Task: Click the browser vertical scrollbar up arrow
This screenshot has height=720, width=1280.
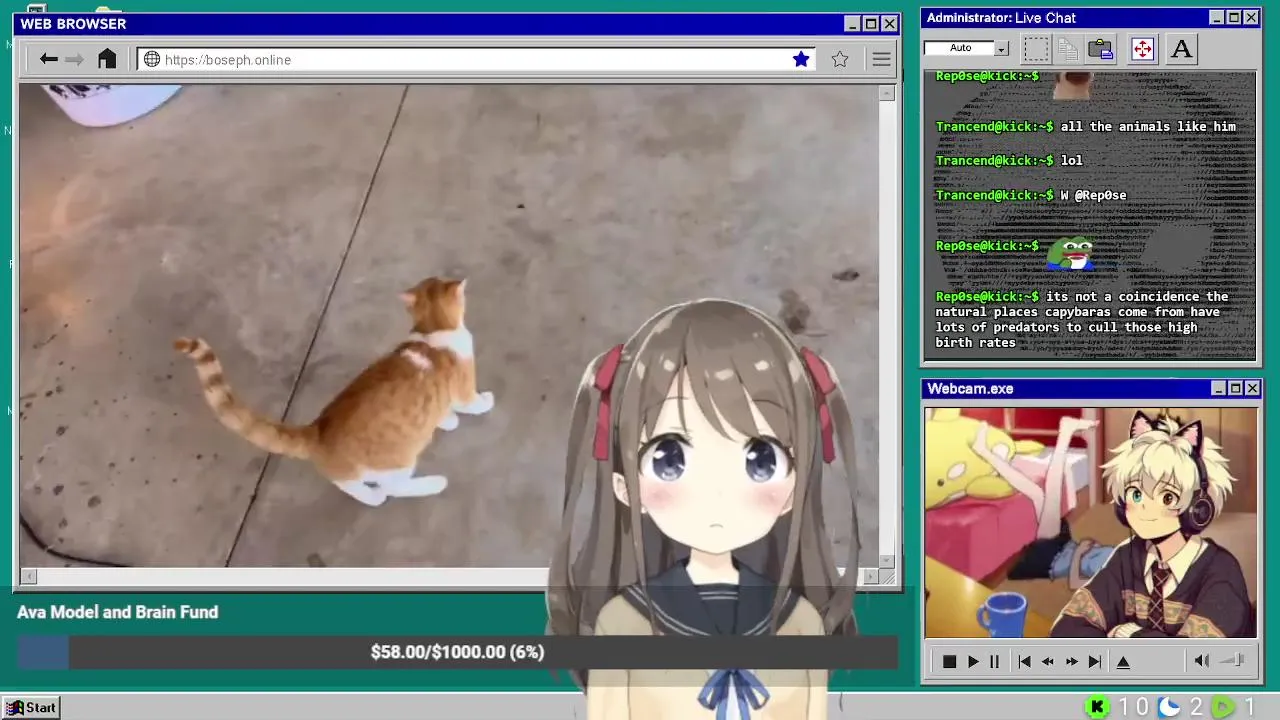Action: coord(887,93)
